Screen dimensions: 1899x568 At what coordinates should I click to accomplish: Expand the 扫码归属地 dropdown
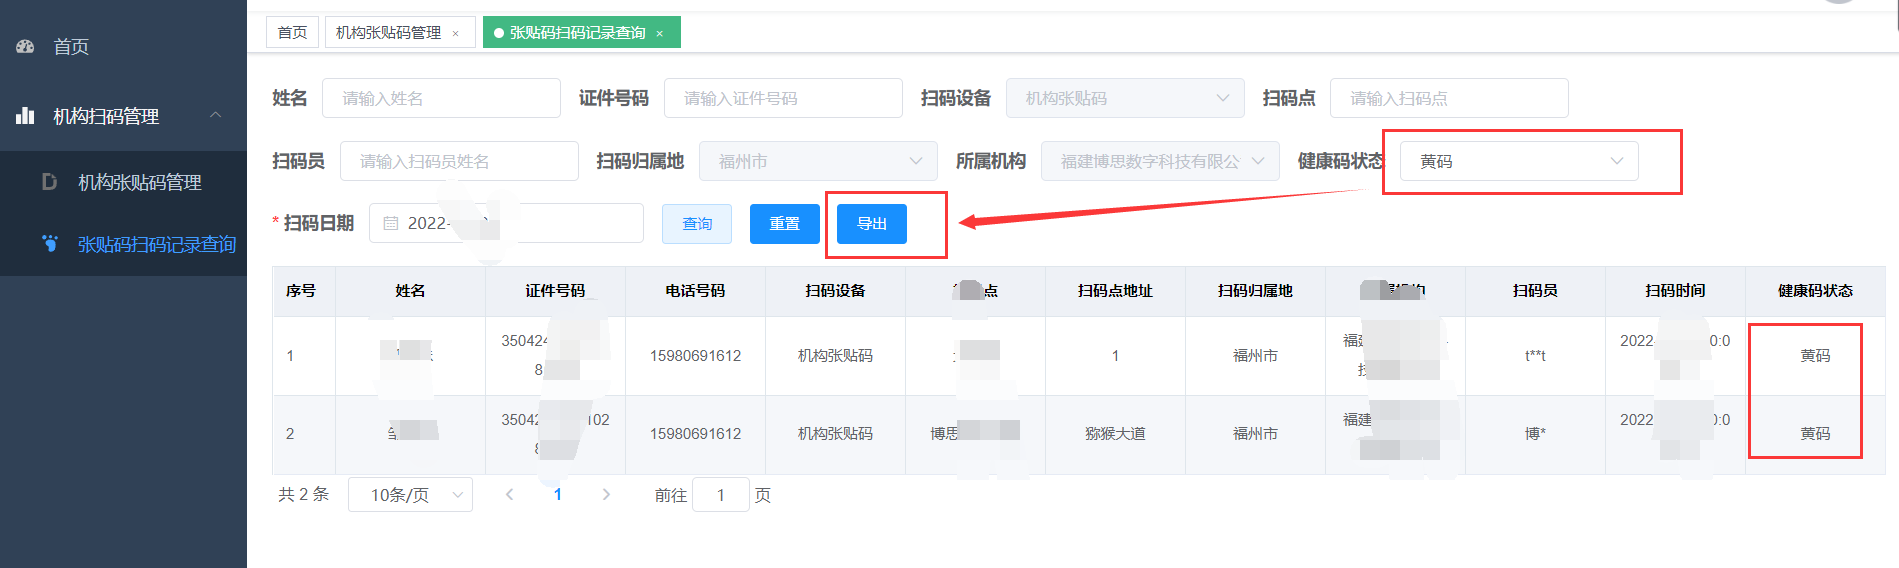click(818, 161)
